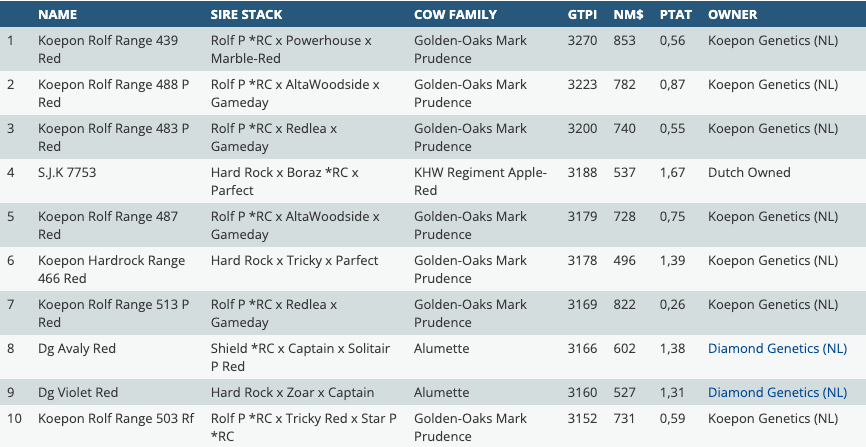Open Diamond Genetics link for Dg Avaly Red
Screen dimensions: 866x447
[x=777, y=348]
